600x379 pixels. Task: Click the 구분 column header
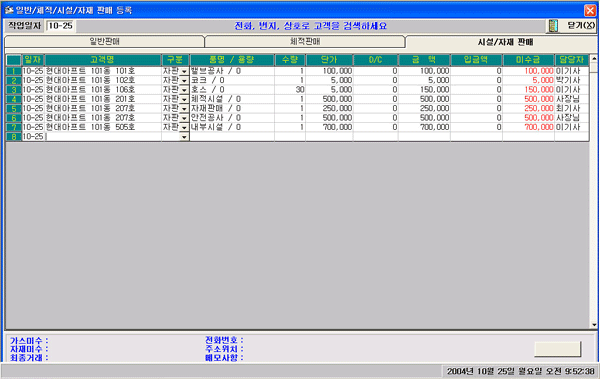[x=175, y=60]
